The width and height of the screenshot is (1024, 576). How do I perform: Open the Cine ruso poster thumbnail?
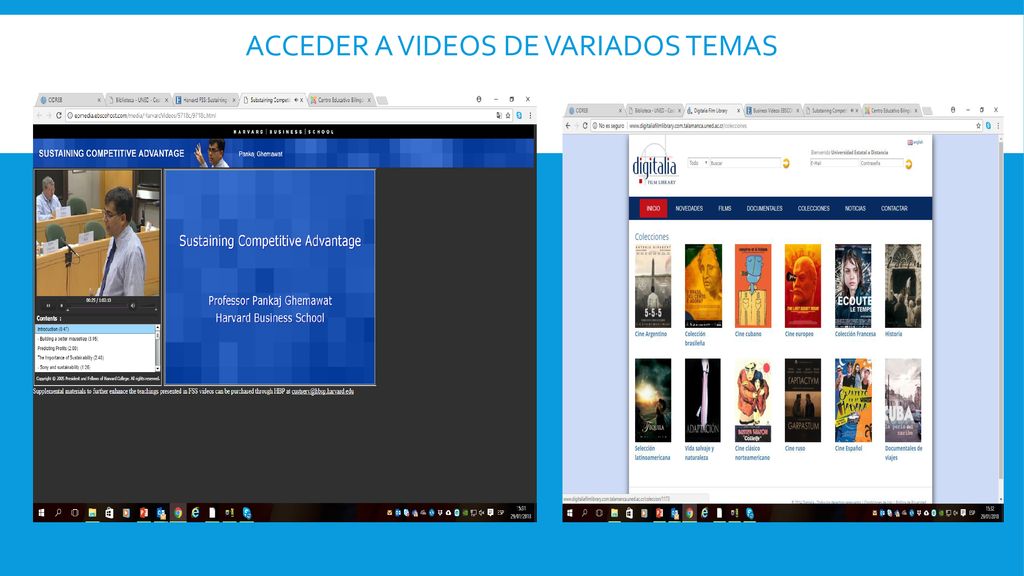pos(803,400)
